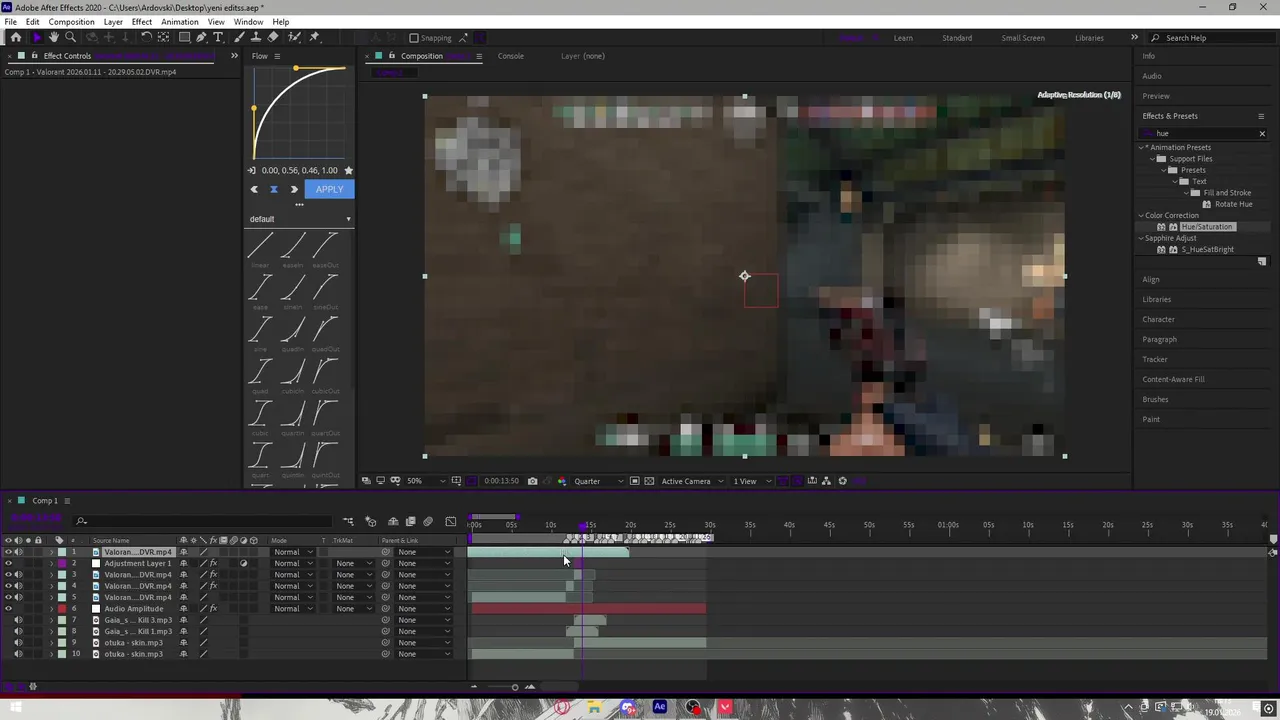Select the Zoom magnifier tool

(x=70, y=37)
